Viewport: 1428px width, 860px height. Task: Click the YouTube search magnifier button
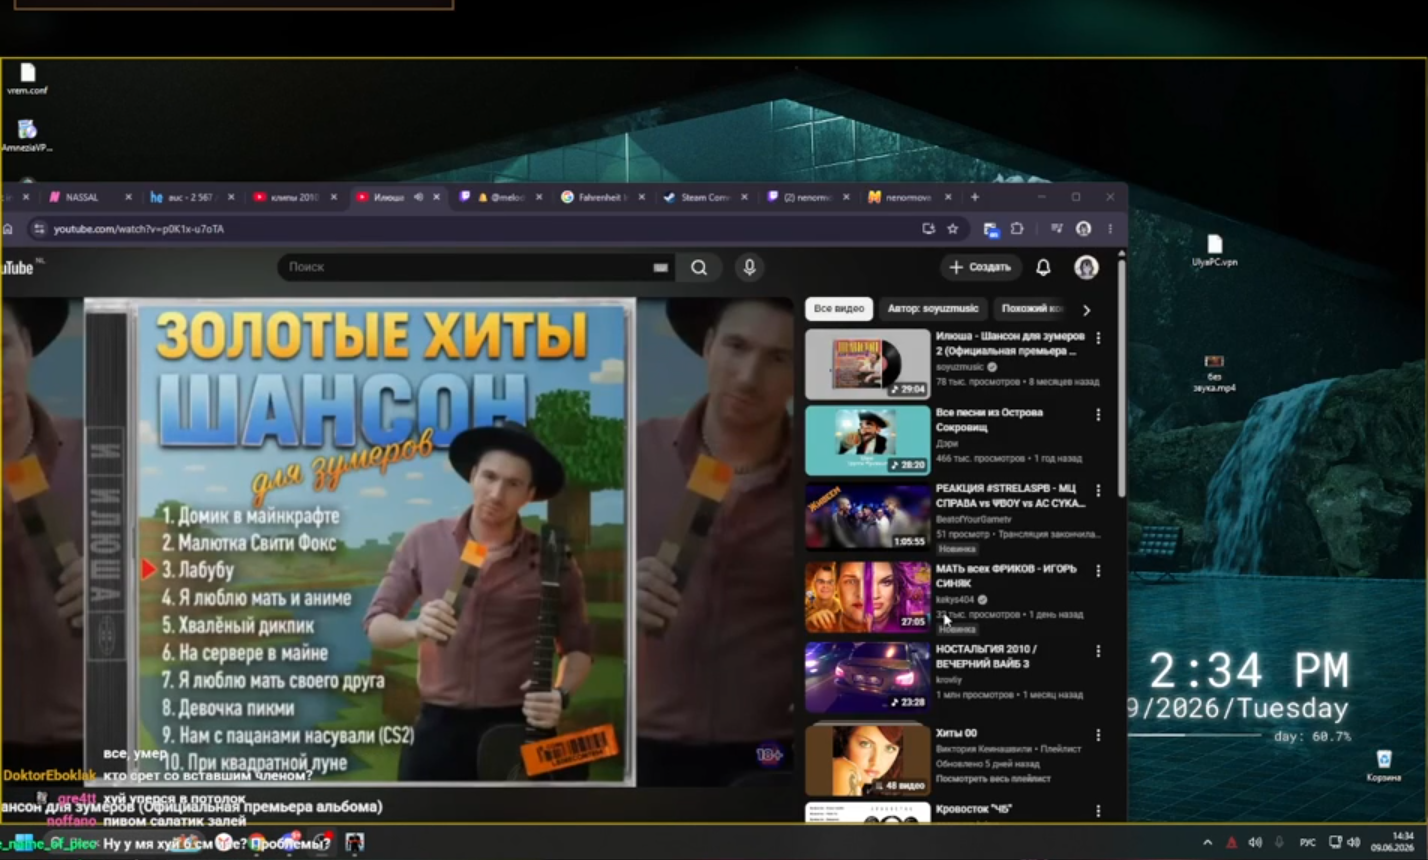click(699, 267)
